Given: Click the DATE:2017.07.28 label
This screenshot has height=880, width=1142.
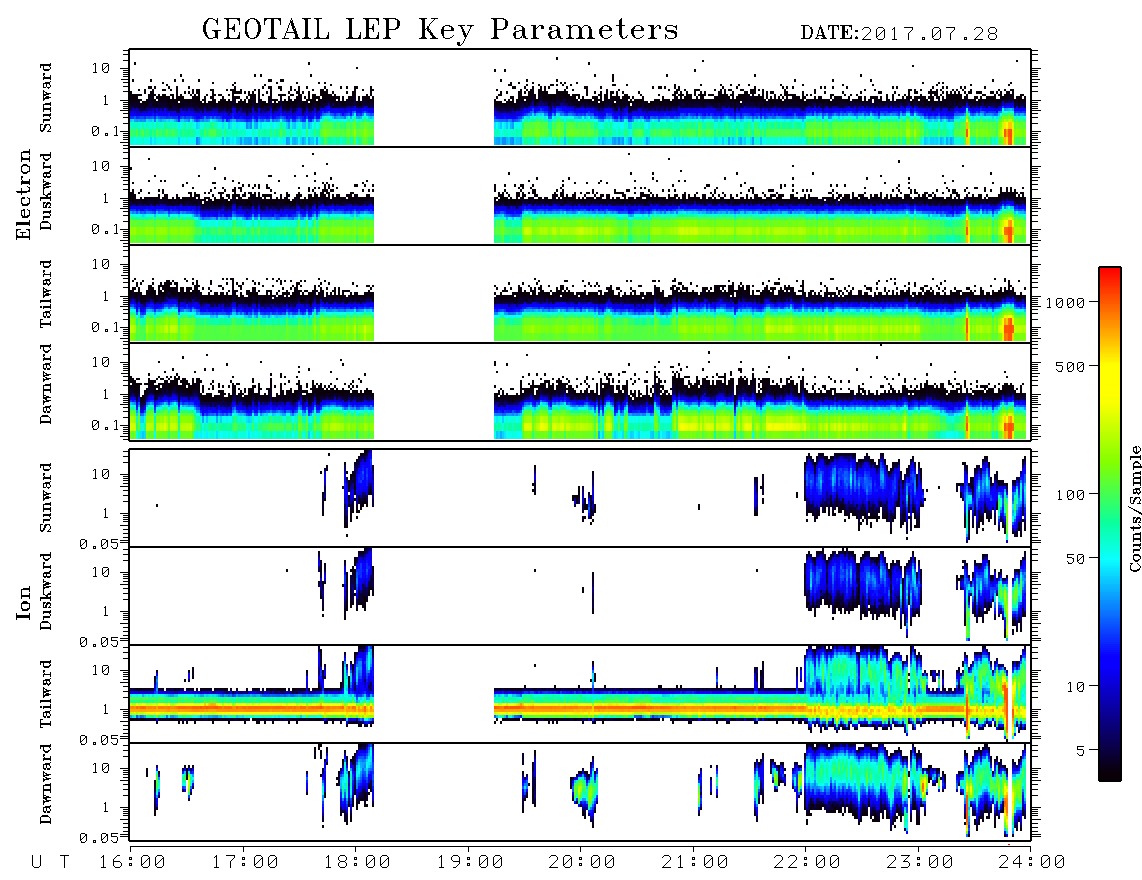Looking at the screenshot, I should point(899,34).
